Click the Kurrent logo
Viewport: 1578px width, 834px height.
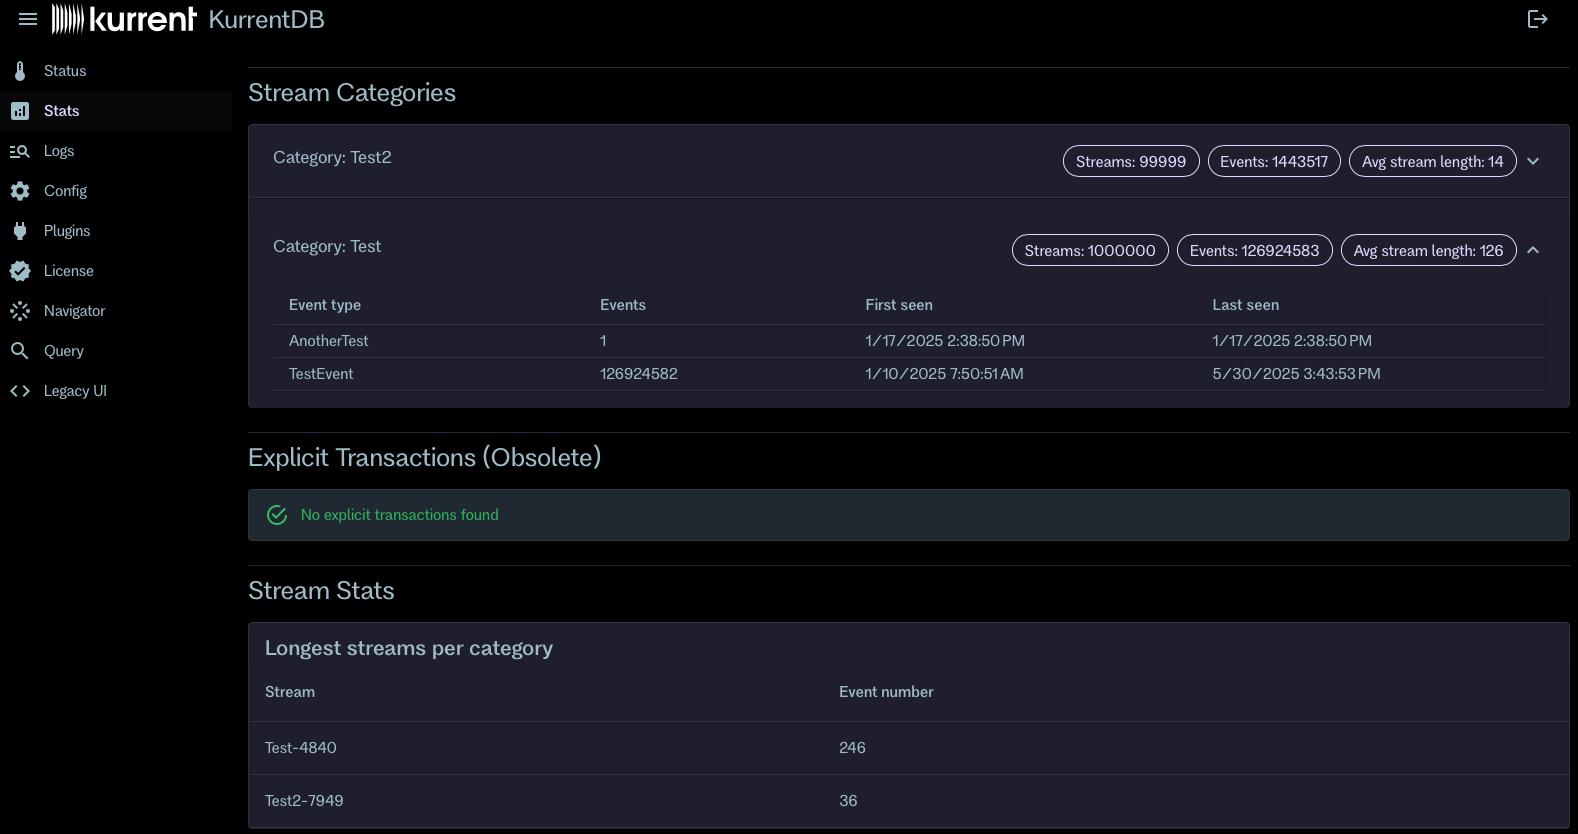(x=124, y=19)
